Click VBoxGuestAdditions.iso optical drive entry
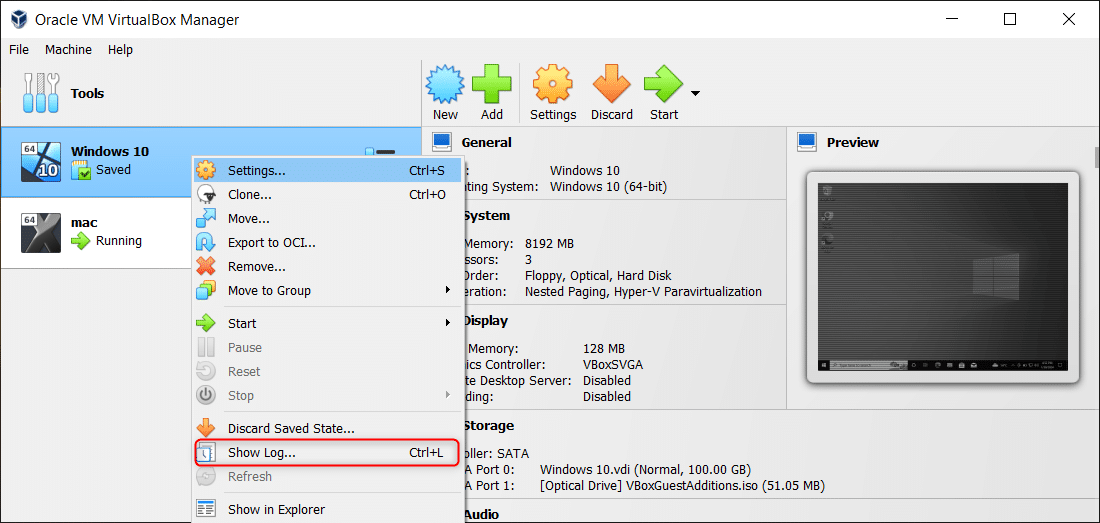Image resolution: width=1100 pixels, height=523 pixels. 683,485
